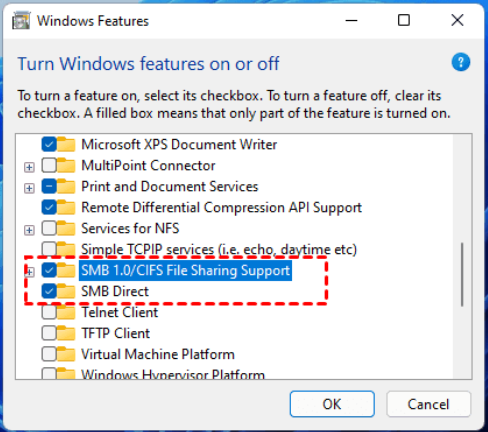Confirm changes with the OK button
The width and height of the screenshot is (488, 432).
(332, 404)
